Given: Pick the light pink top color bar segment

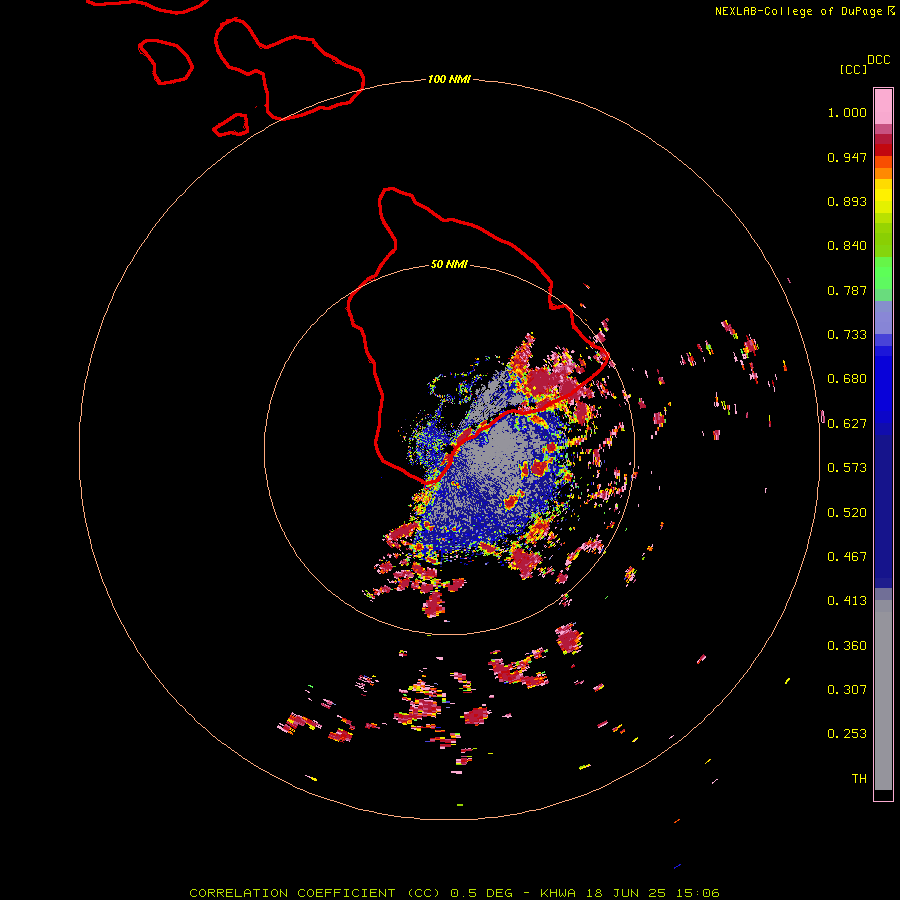Looking at the screenshot, I should coord(883,107).
